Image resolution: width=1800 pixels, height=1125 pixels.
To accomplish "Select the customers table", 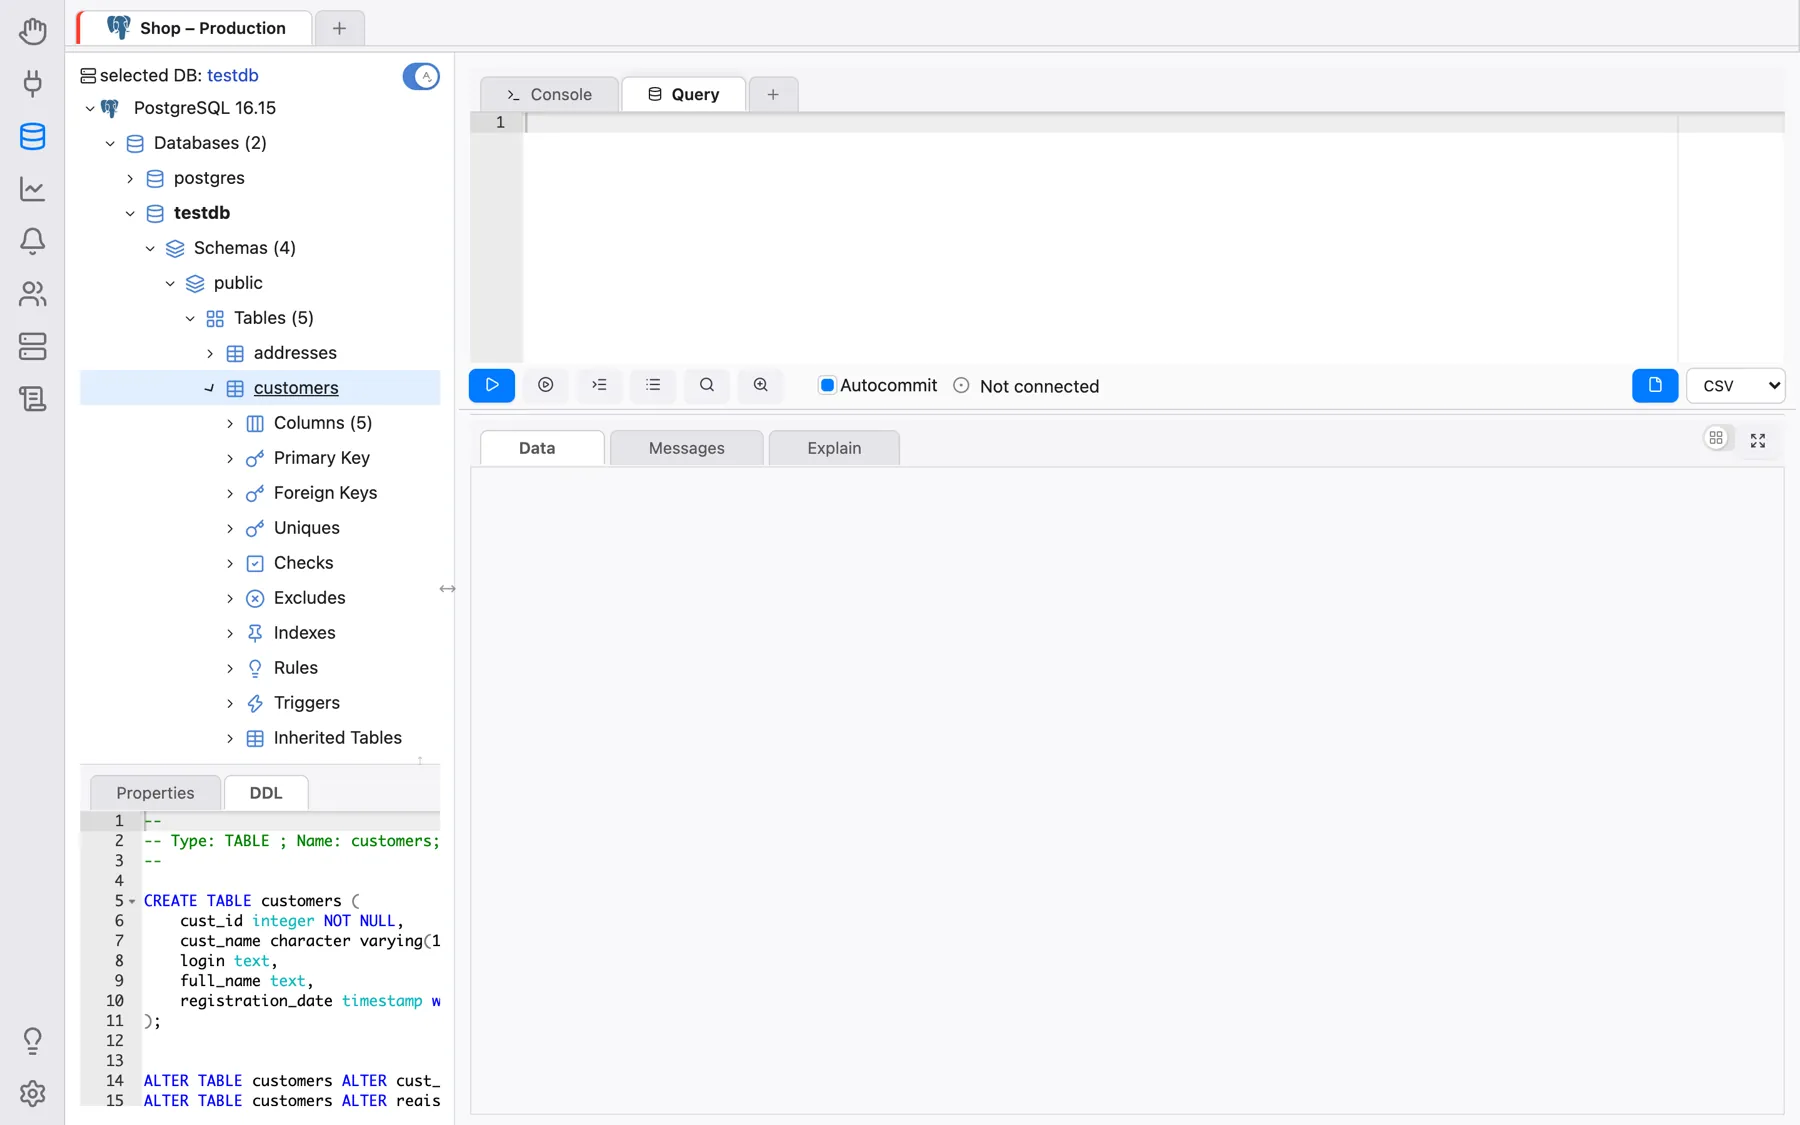I will click(x=296, y=388).
